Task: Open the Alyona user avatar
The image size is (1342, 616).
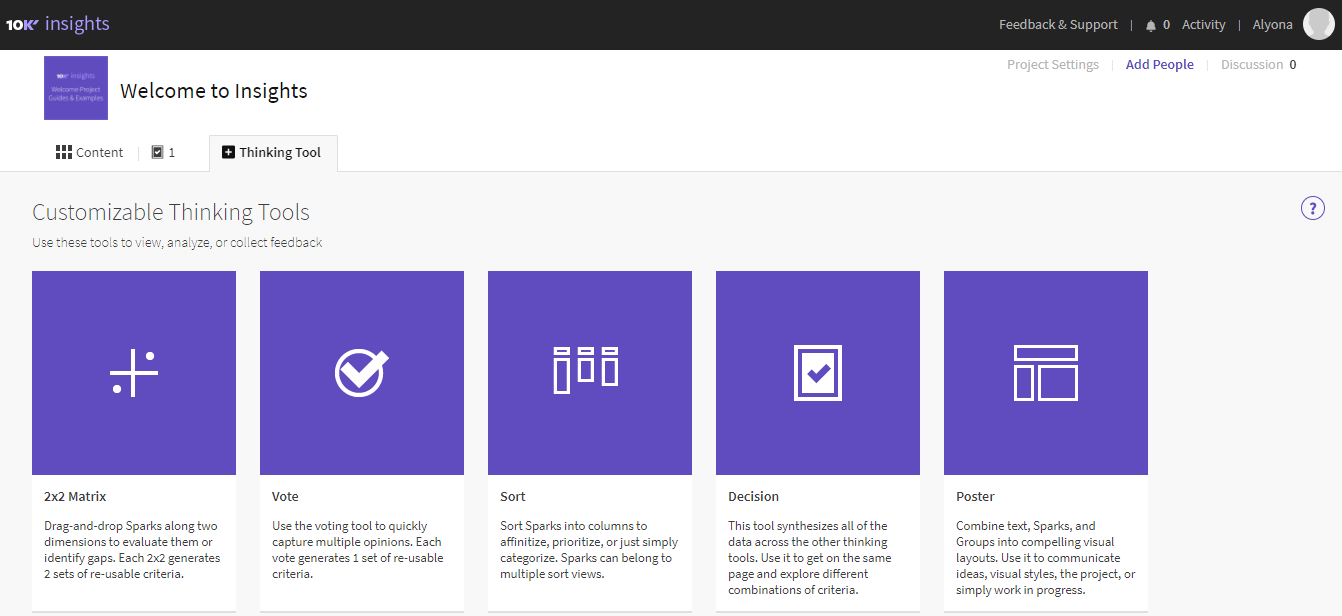Action: click(1318, 24)
